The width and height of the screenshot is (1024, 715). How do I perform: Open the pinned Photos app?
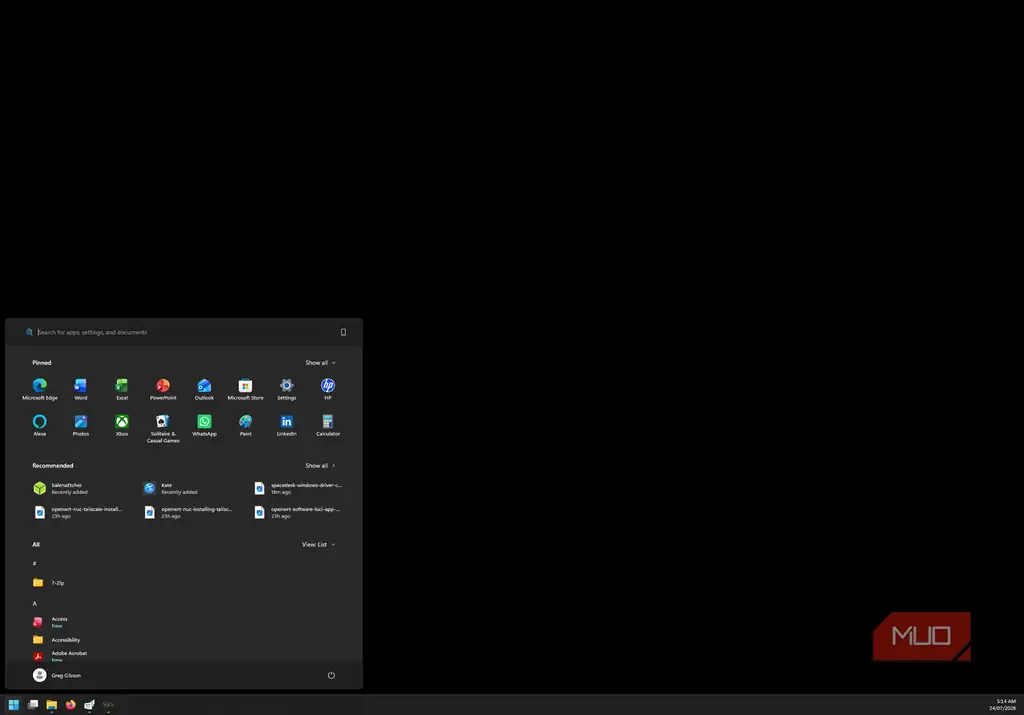(81, 424)
